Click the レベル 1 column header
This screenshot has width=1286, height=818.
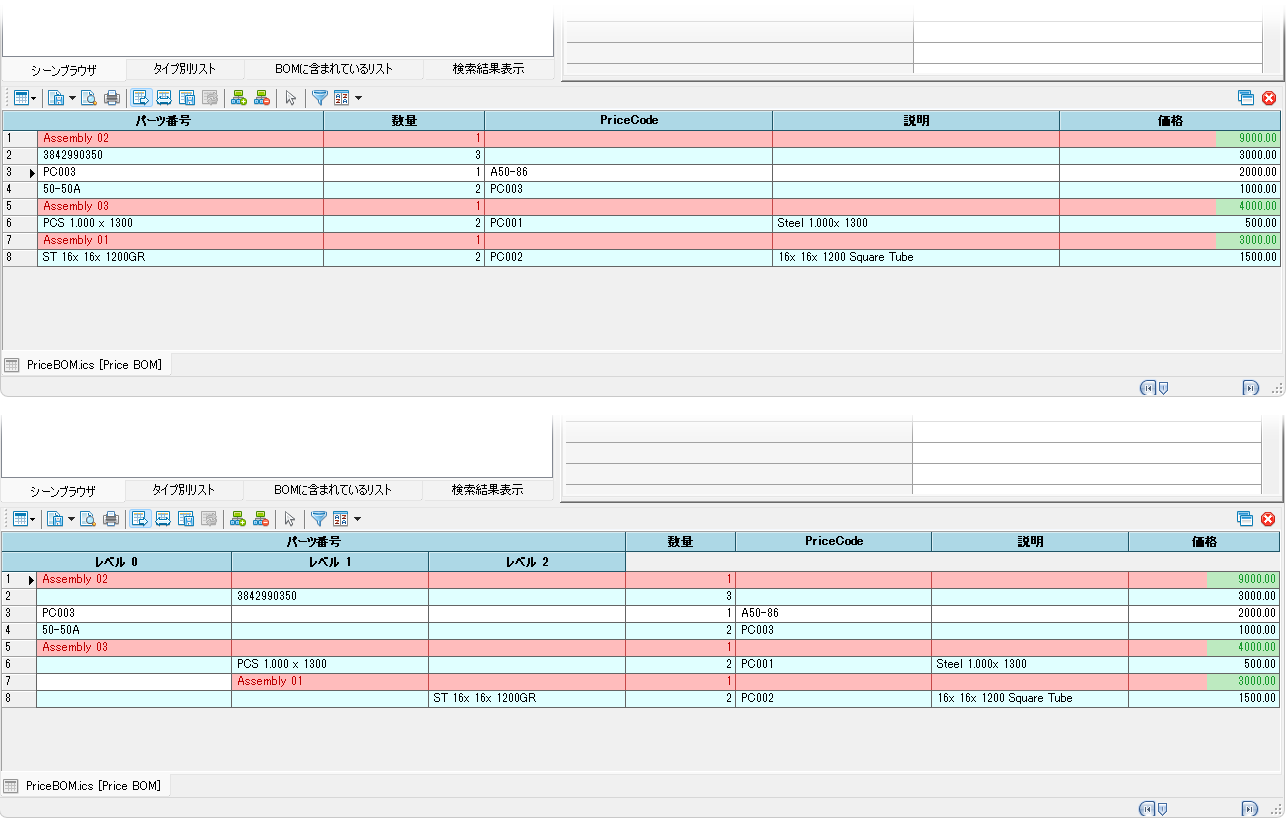[329, 562]
